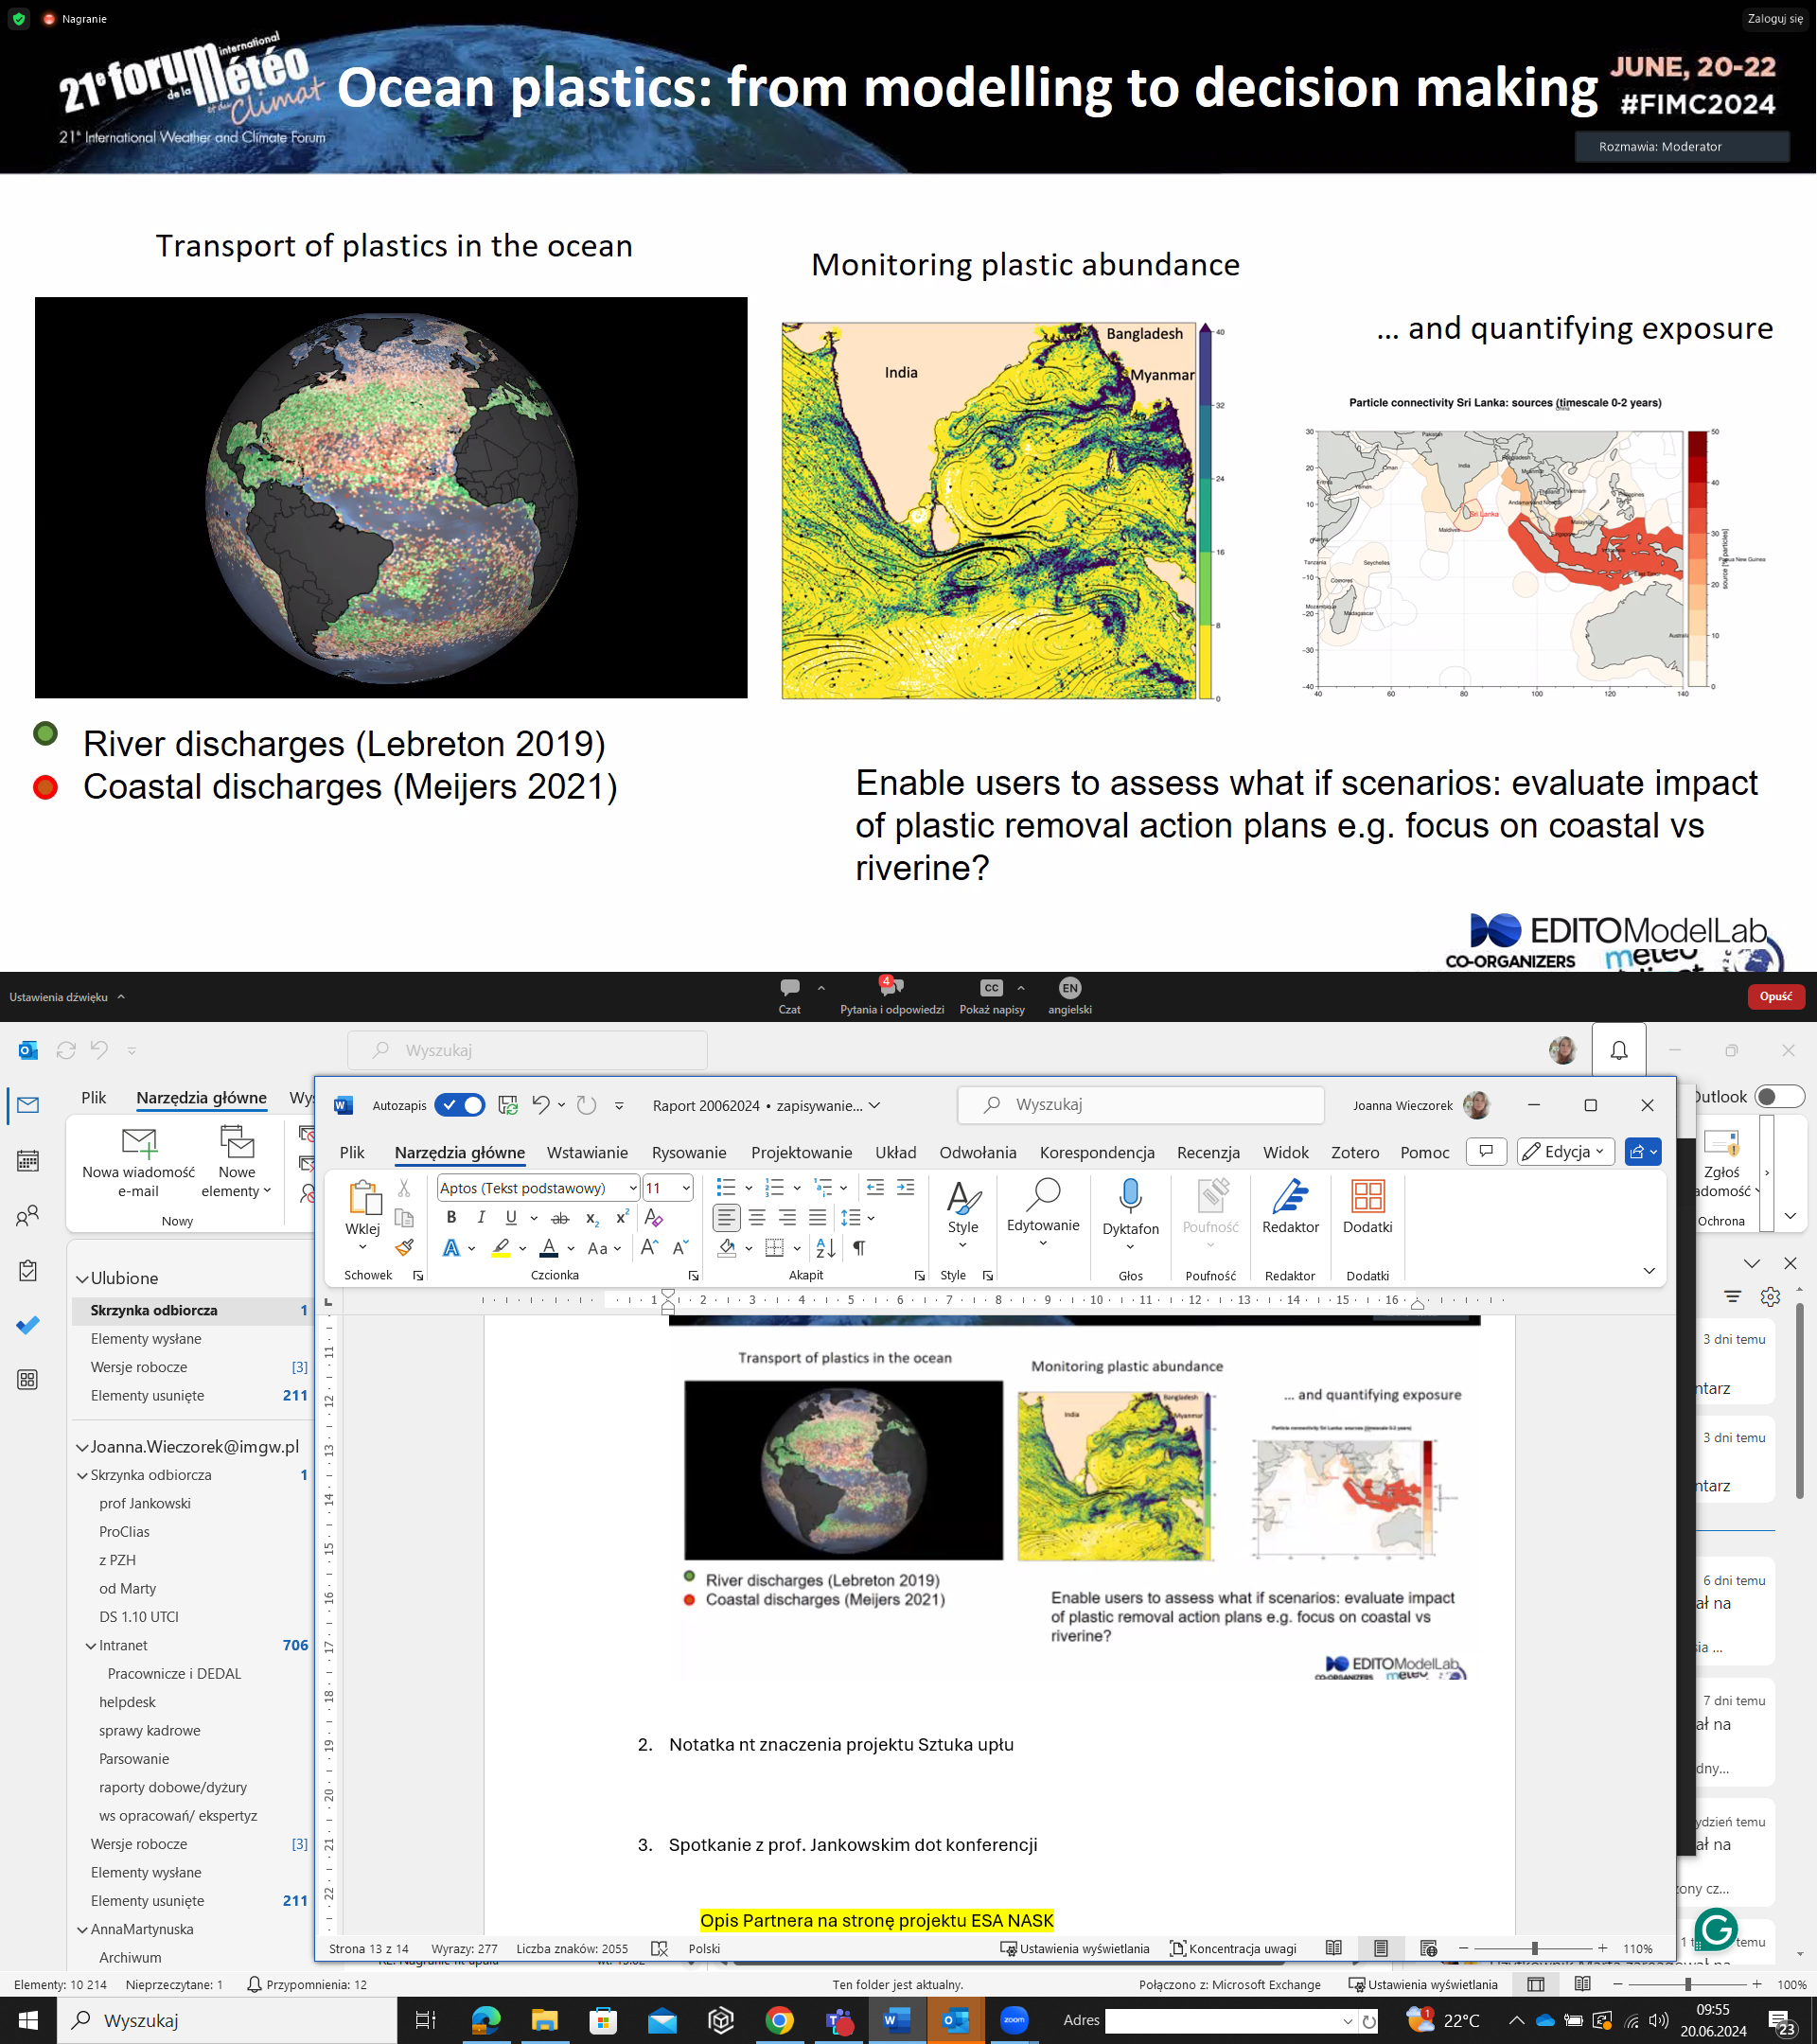This screenshot has height=2044, width=1817.
Task: Open the Edycja mode dropdown
Action: (x=1566, y=1152)
